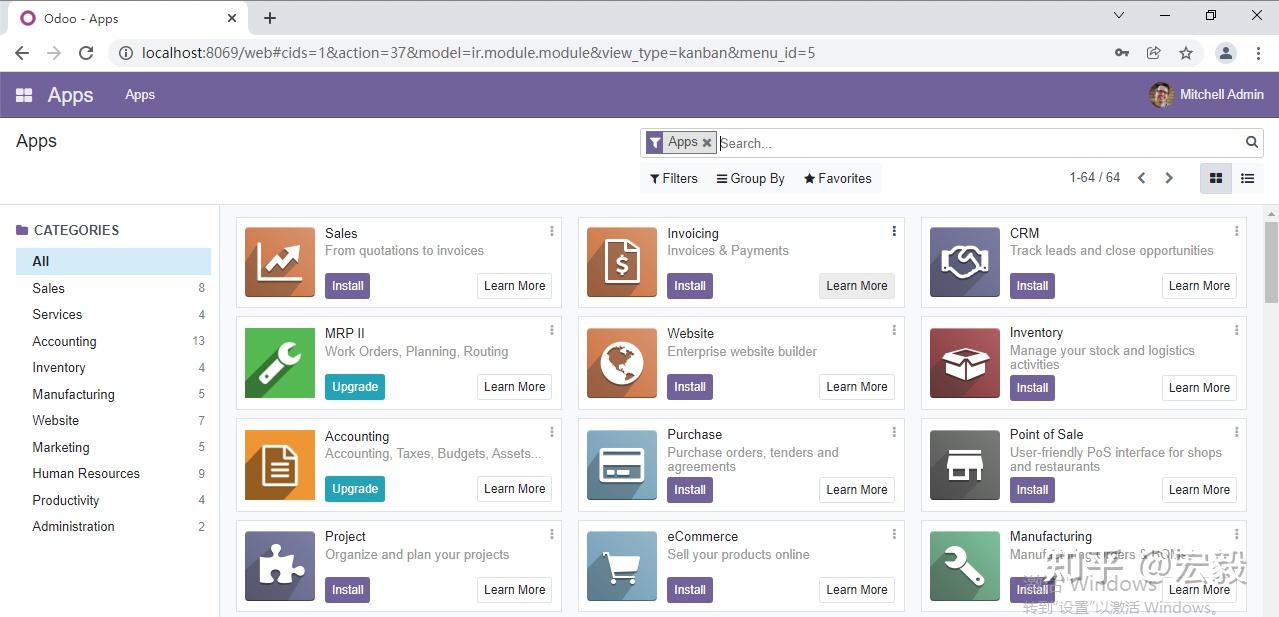This screenshot has width=1279, height=617.
Task: Open the Filters dropdown
Action: tap(673, 178)
